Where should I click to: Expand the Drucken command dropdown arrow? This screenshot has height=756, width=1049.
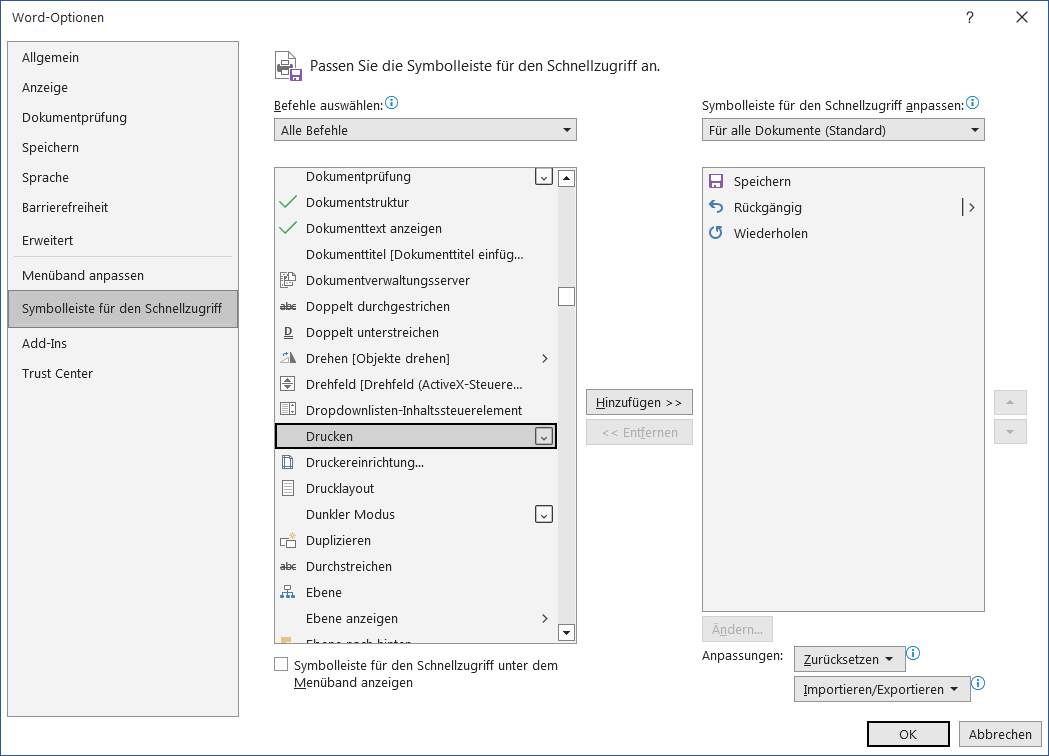544,437
